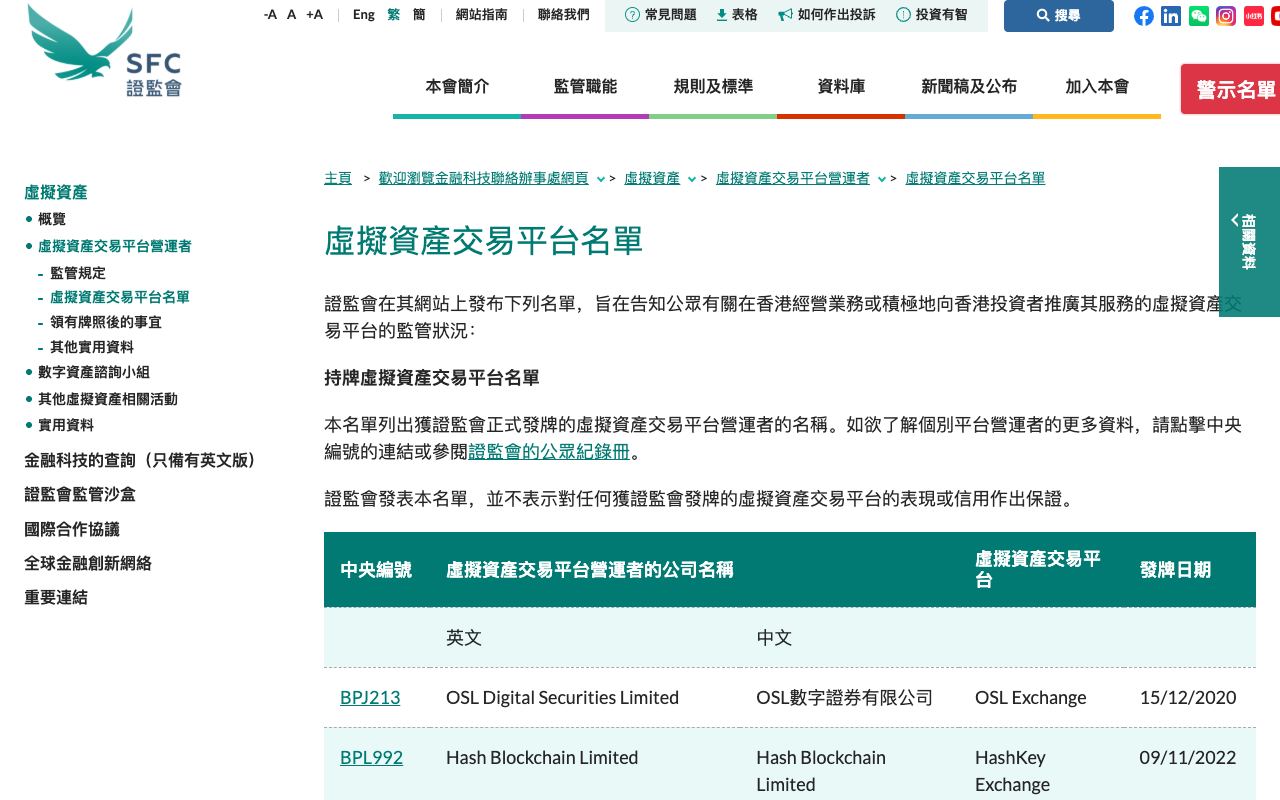The height and width of the screenshot is (800, 1280).
Task: Open the SFC LinkedIn page icon
Action: (1171, 15)
